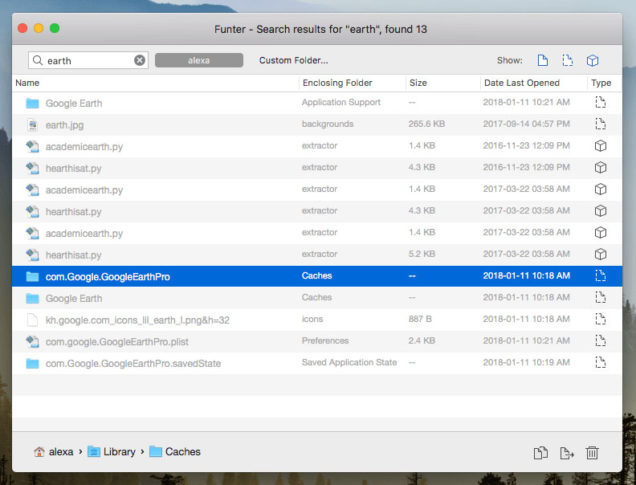The image size is (636, 485).
Task: Click 2018-01-11 10:19 AM date cell
Action: click(526, 363)
